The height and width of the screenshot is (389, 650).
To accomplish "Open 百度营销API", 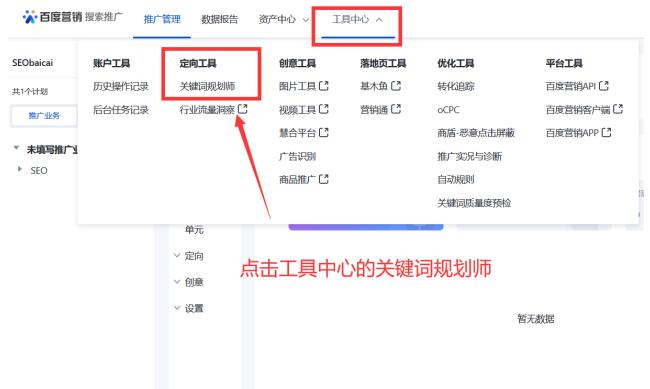I will coord(570,86).
